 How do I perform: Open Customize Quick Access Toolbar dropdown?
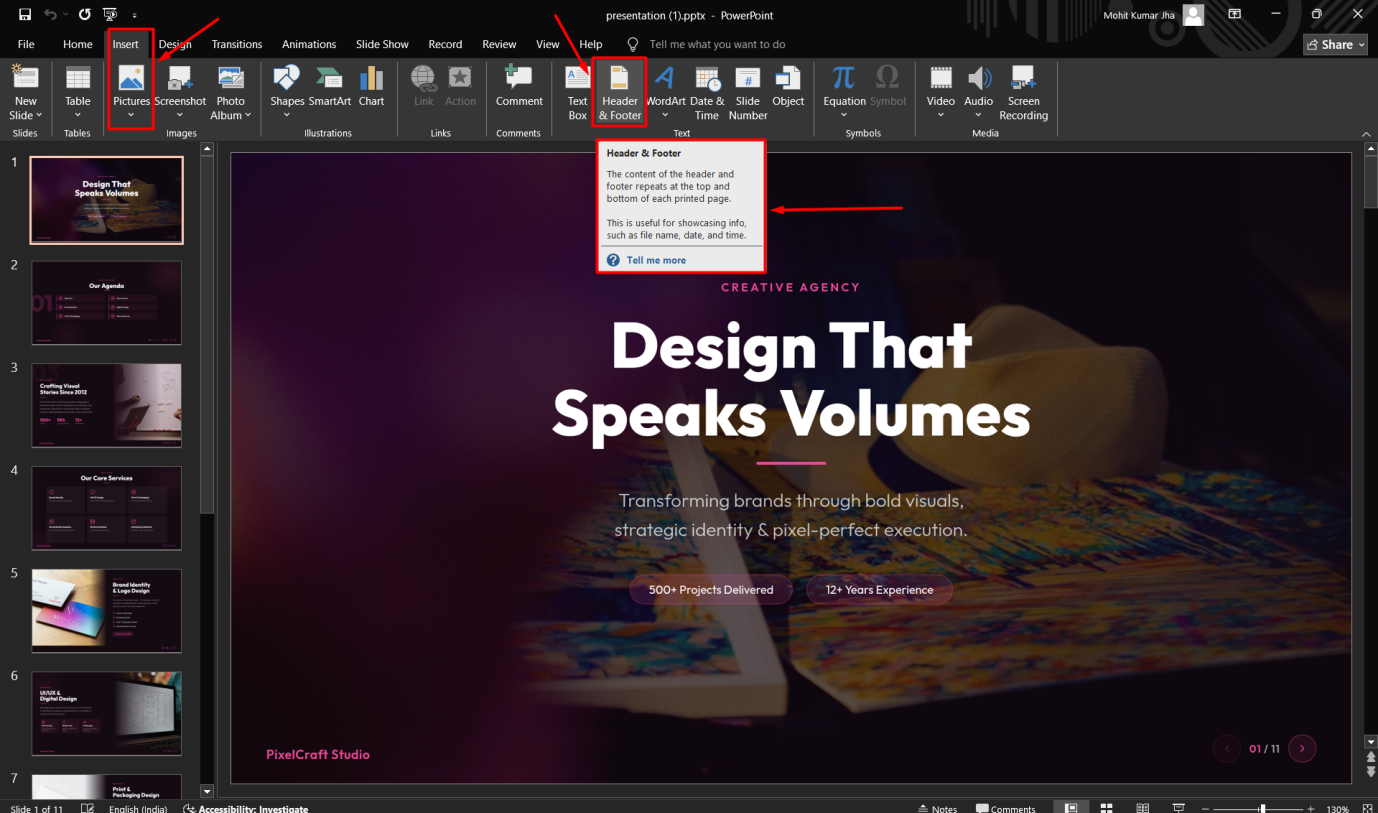click(134, 16)
